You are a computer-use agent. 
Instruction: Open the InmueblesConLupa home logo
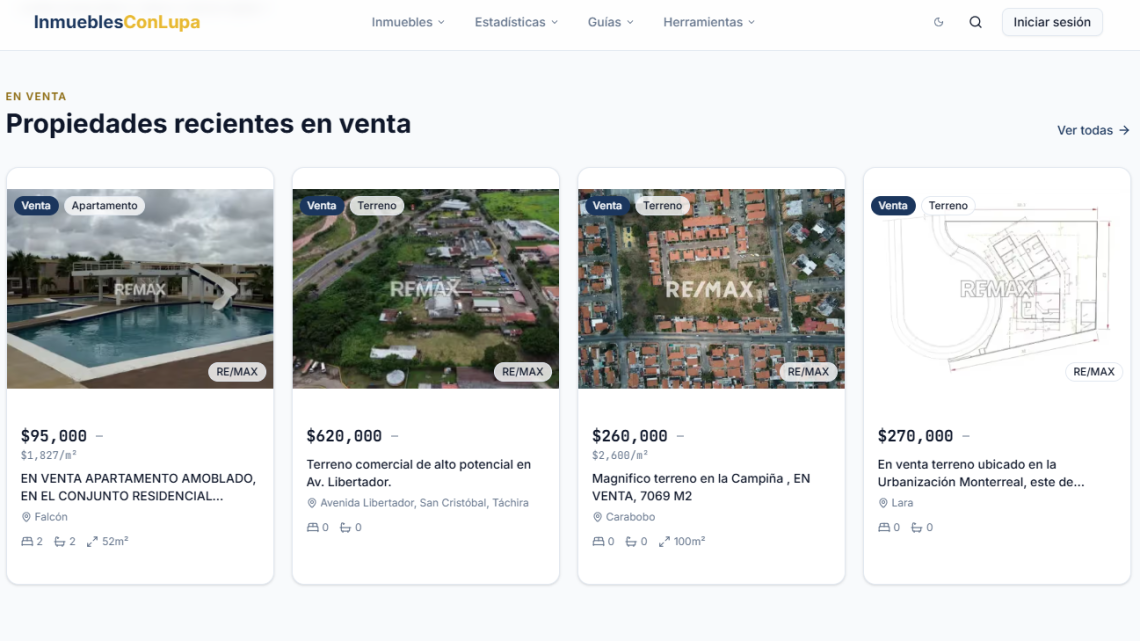click(x=117, y=22)
